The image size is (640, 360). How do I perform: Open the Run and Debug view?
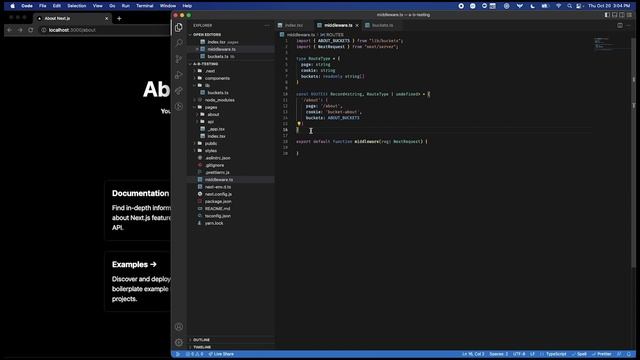[x=179, y=75]
